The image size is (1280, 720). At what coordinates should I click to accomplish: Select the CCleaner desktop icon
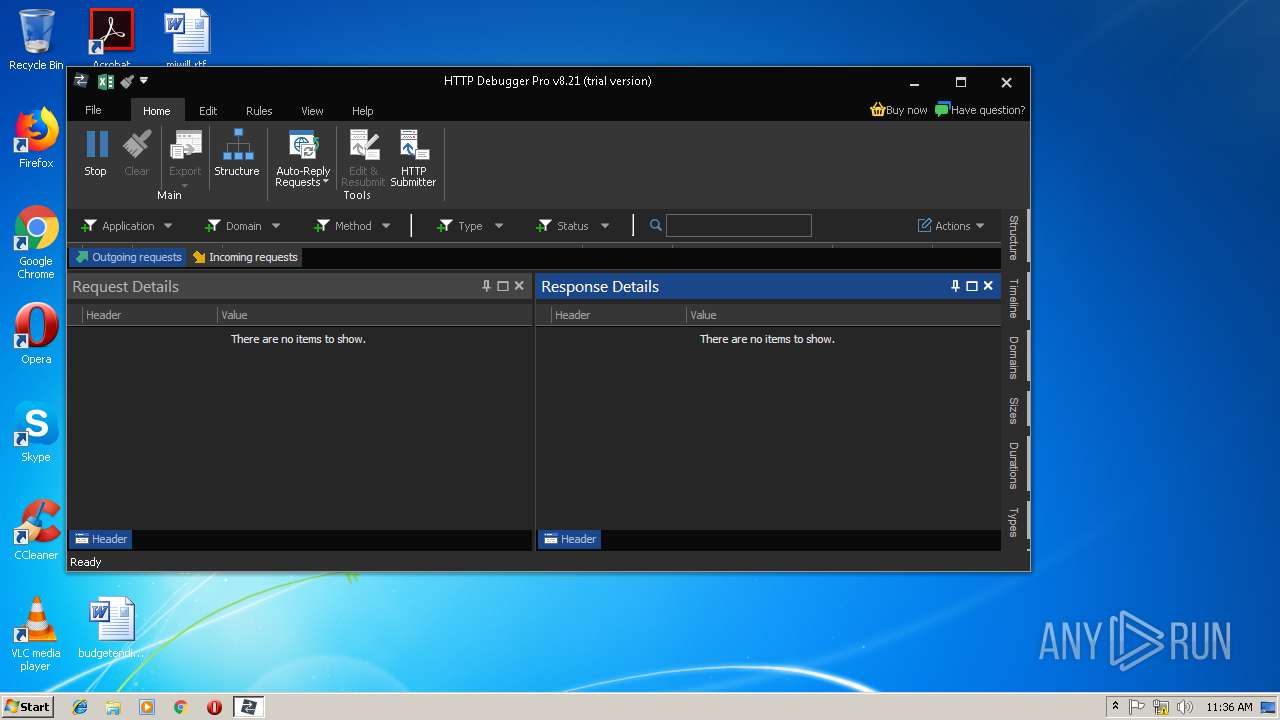[36, 530]
